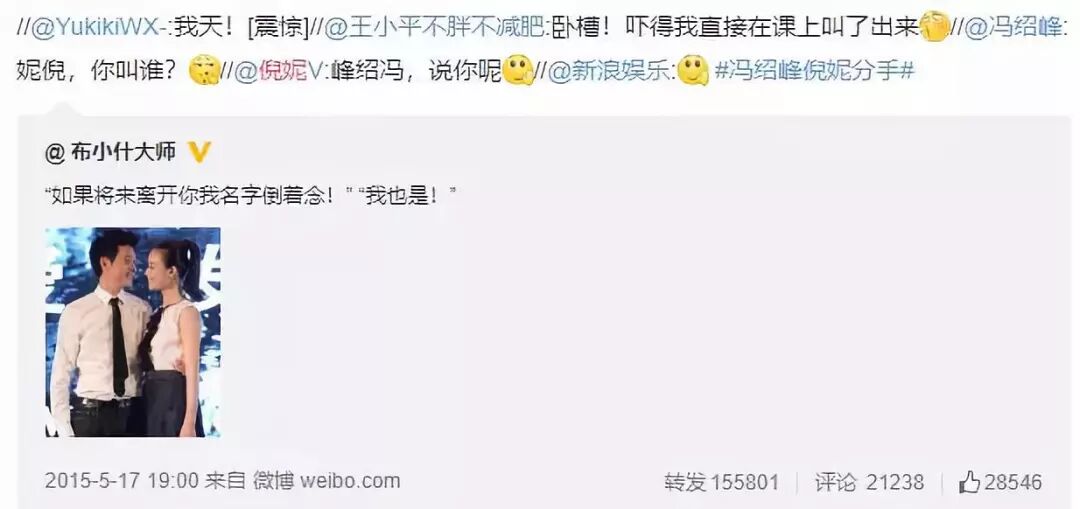This screenshot has height=509, width=1080.
Task: Click the quoted post text 如果将来离开你
Action: (x=251, y=196)
